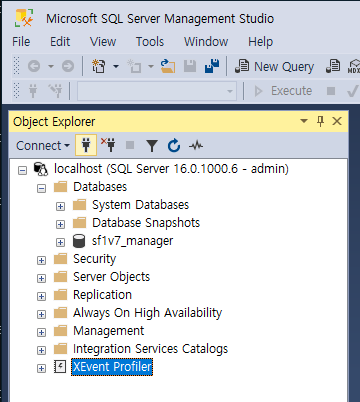Expand Integration Services Catalogs folder
Viewport: 360px width, 402px height.
(41, 350)
